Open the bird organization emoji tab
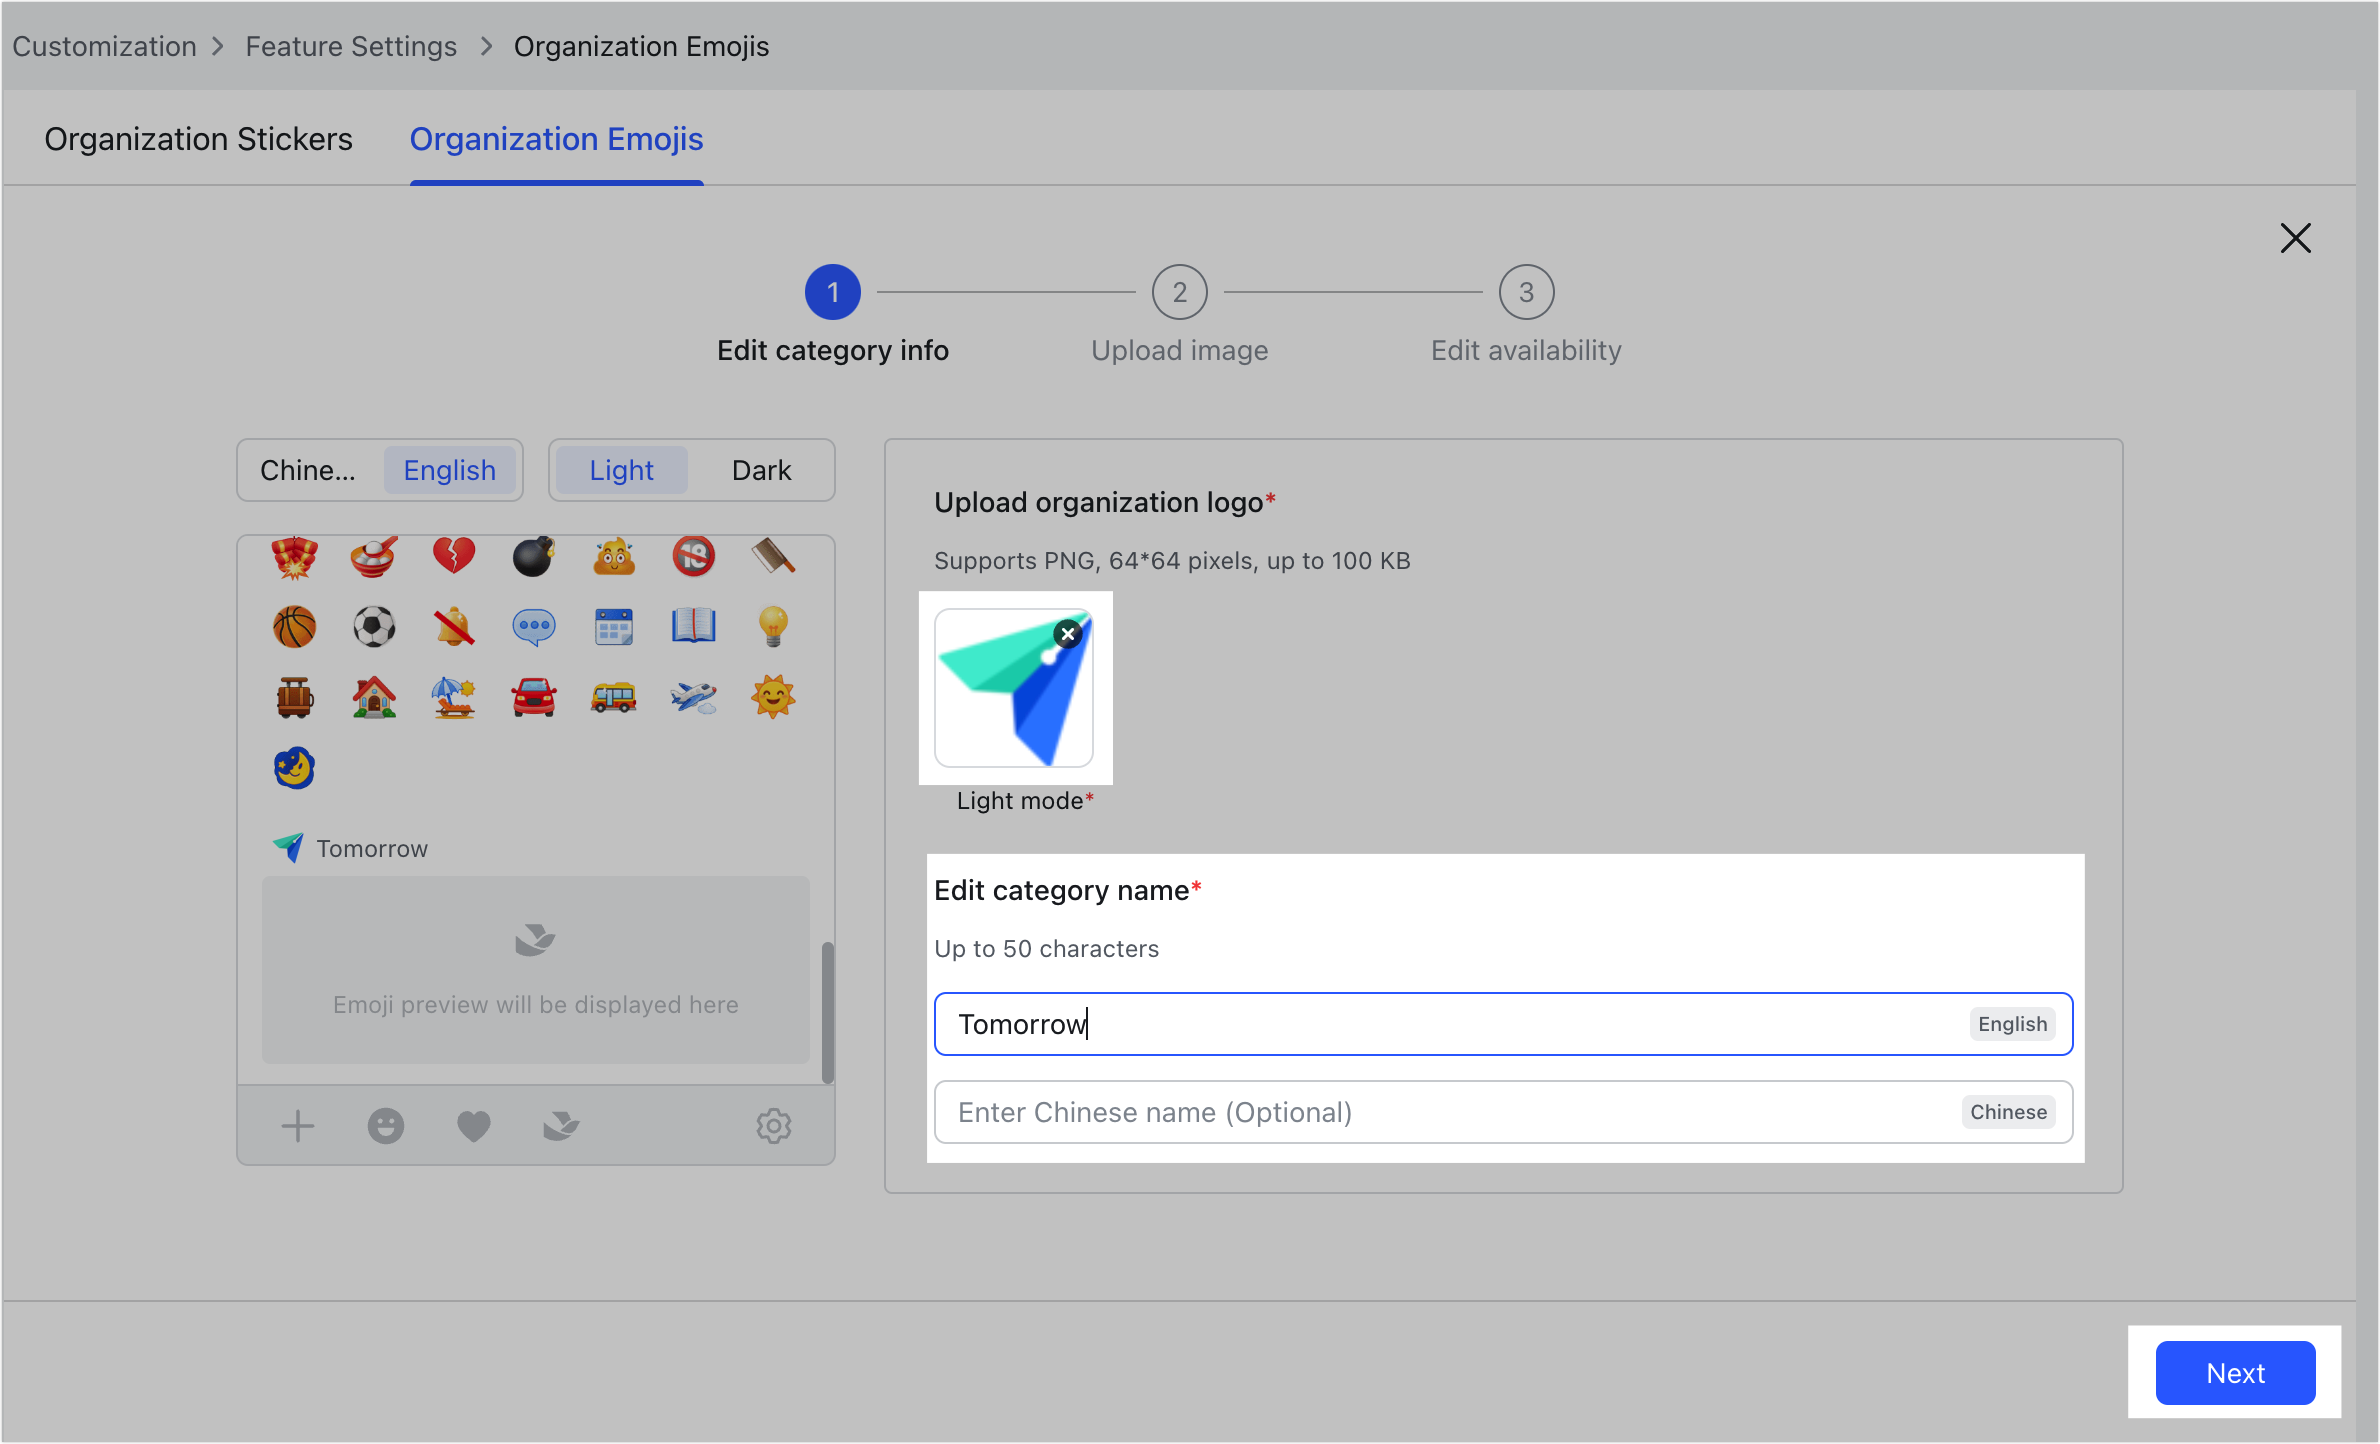The image size is (2380, 1444). tap(561, 1126)
